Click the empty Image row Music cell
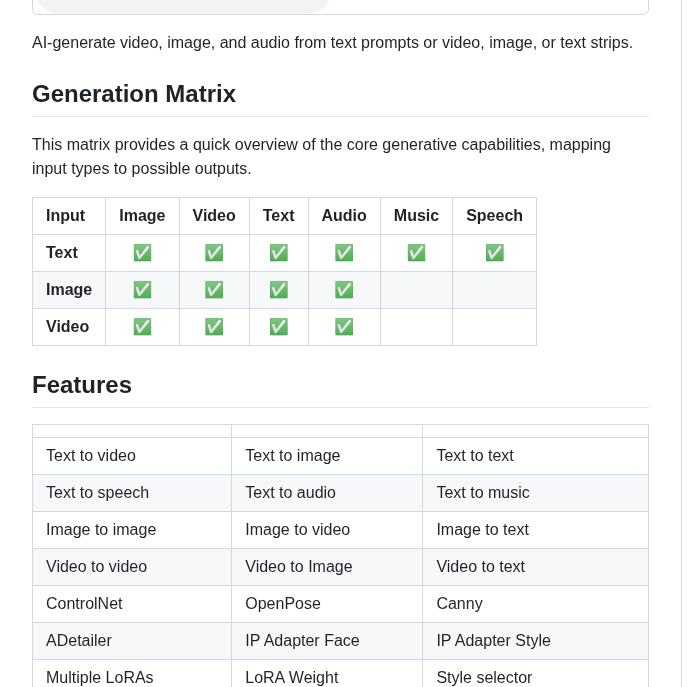 pos(416,290)
